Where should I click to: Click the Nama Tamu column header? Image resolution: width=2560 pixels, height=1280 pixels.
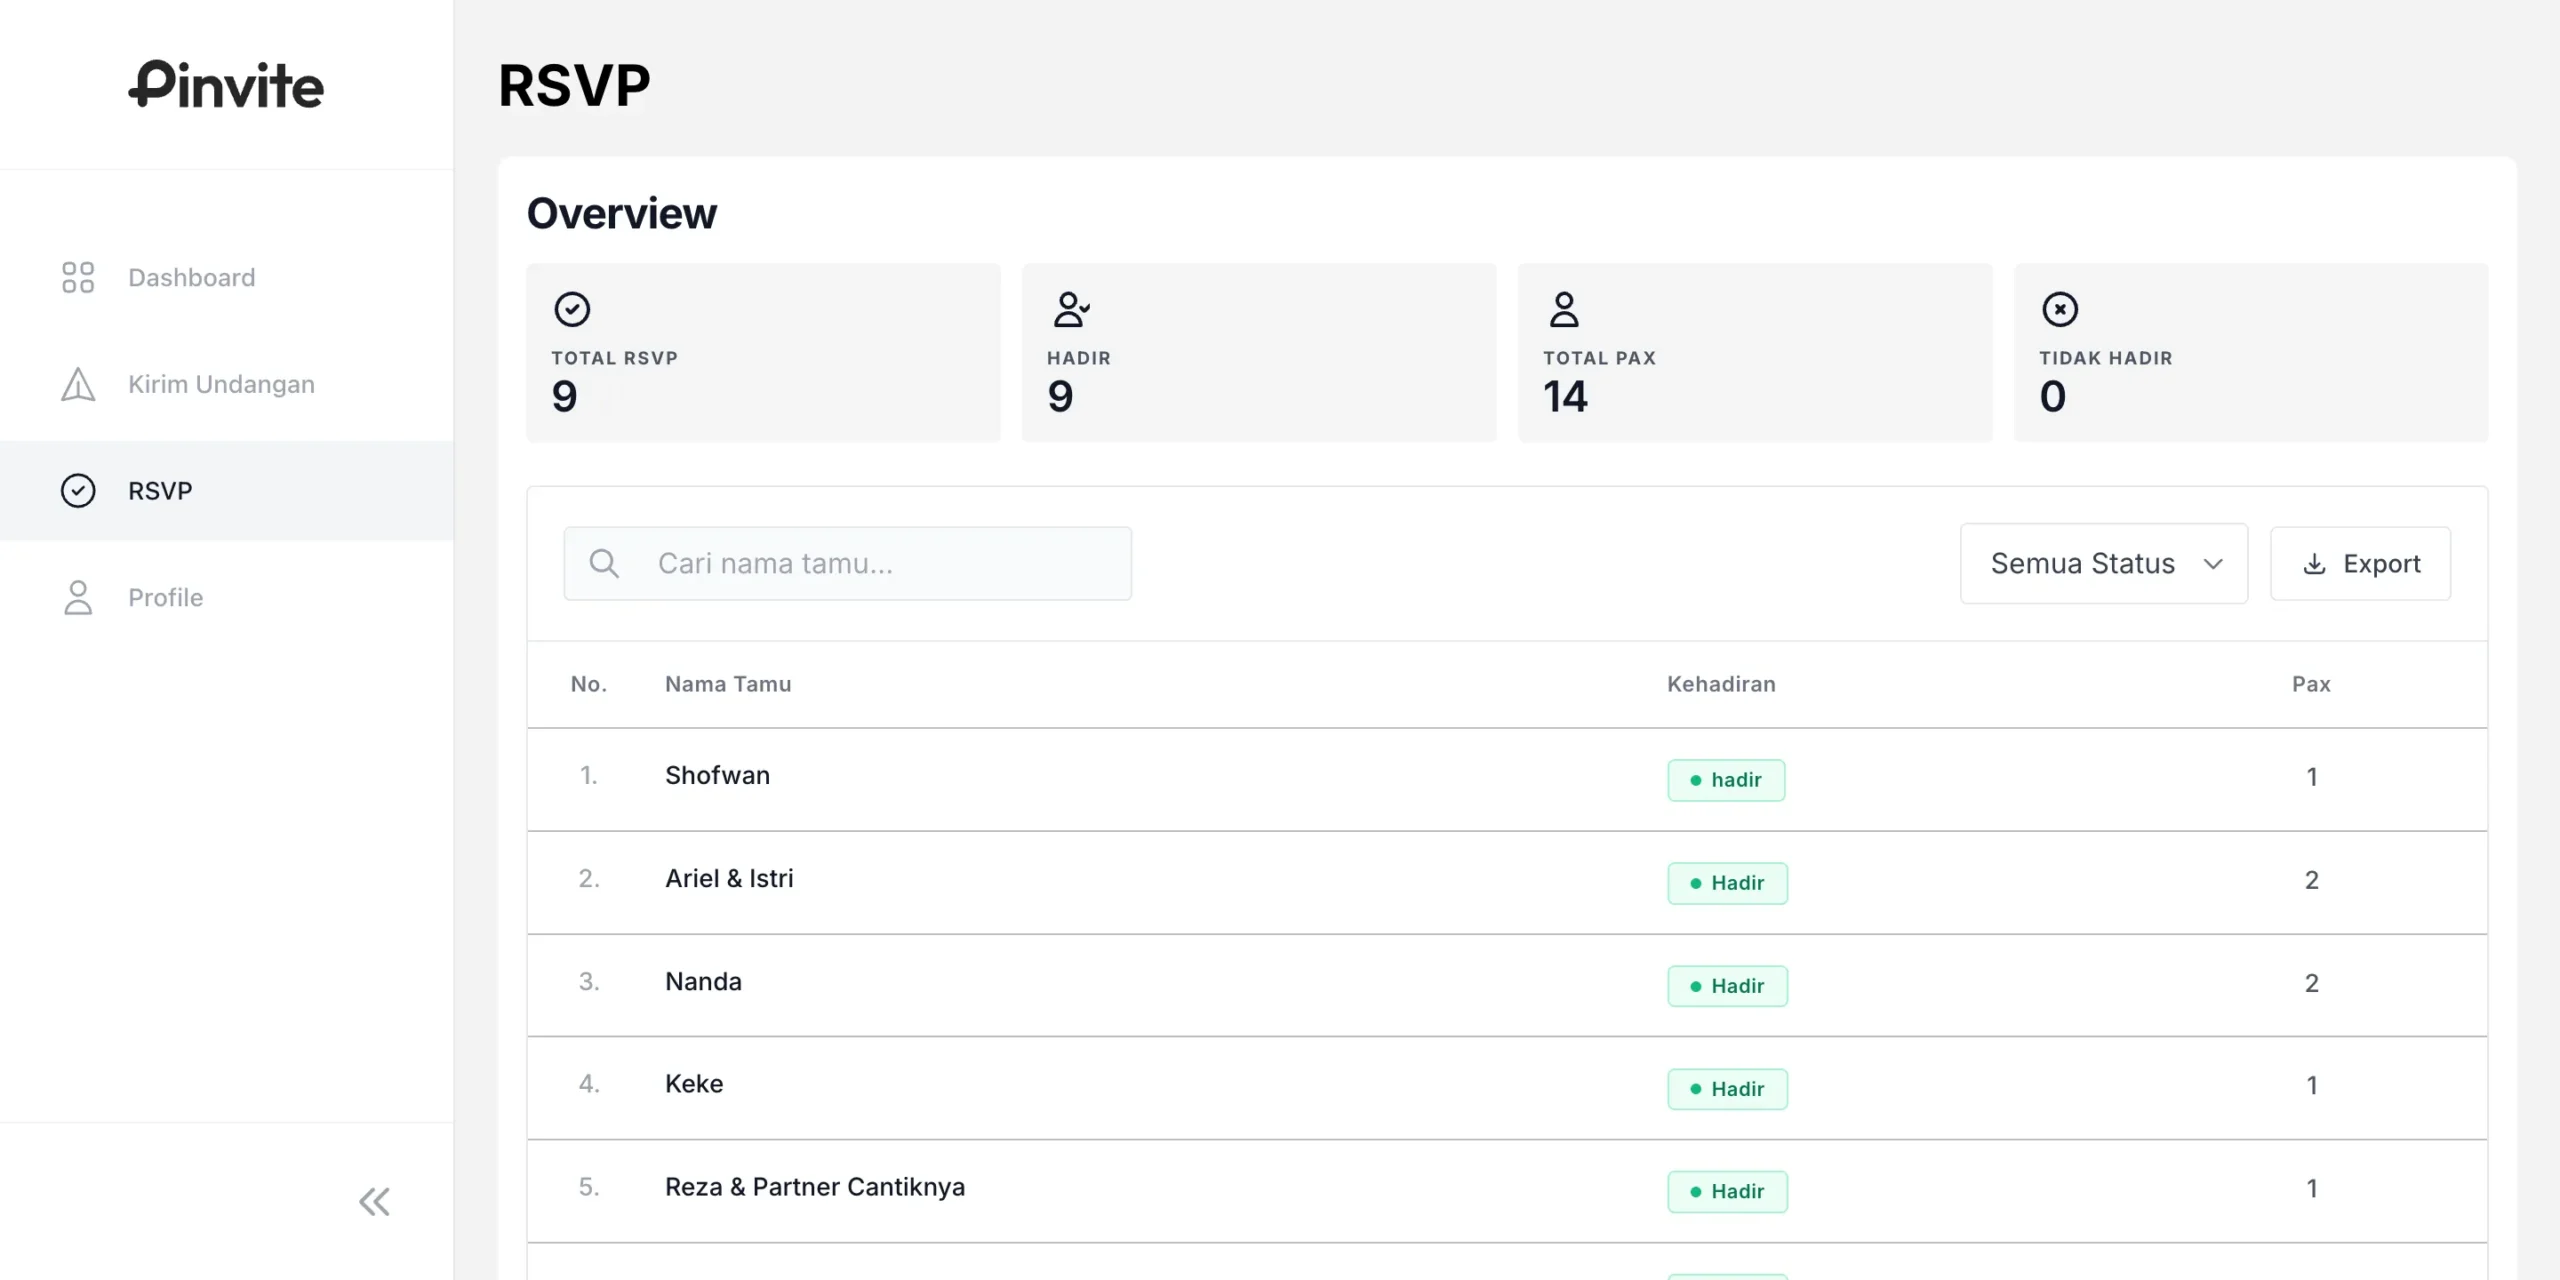click(728, 684)
